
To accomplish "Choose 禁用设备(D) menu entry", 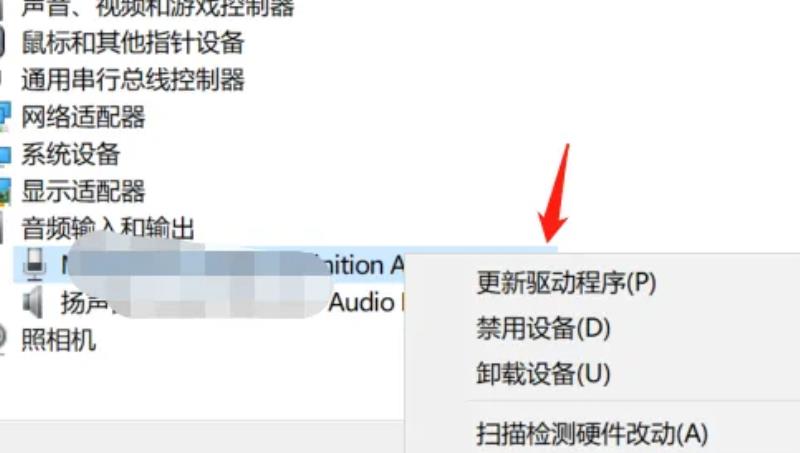I will pos(543,328).
